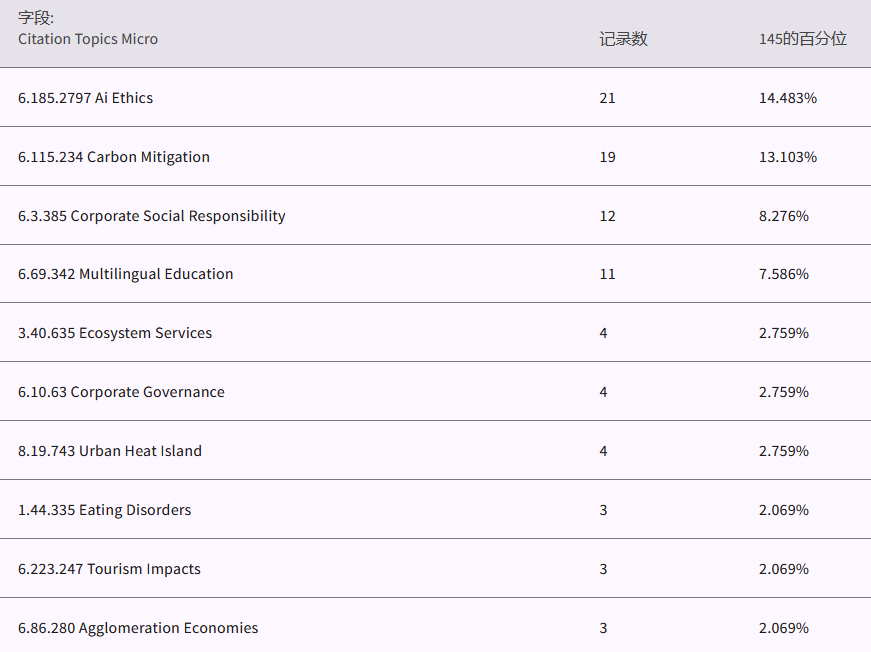The image size is (871, 652).
Task: Select the Agglomeration Economies topic
Action: click(138, 628)
